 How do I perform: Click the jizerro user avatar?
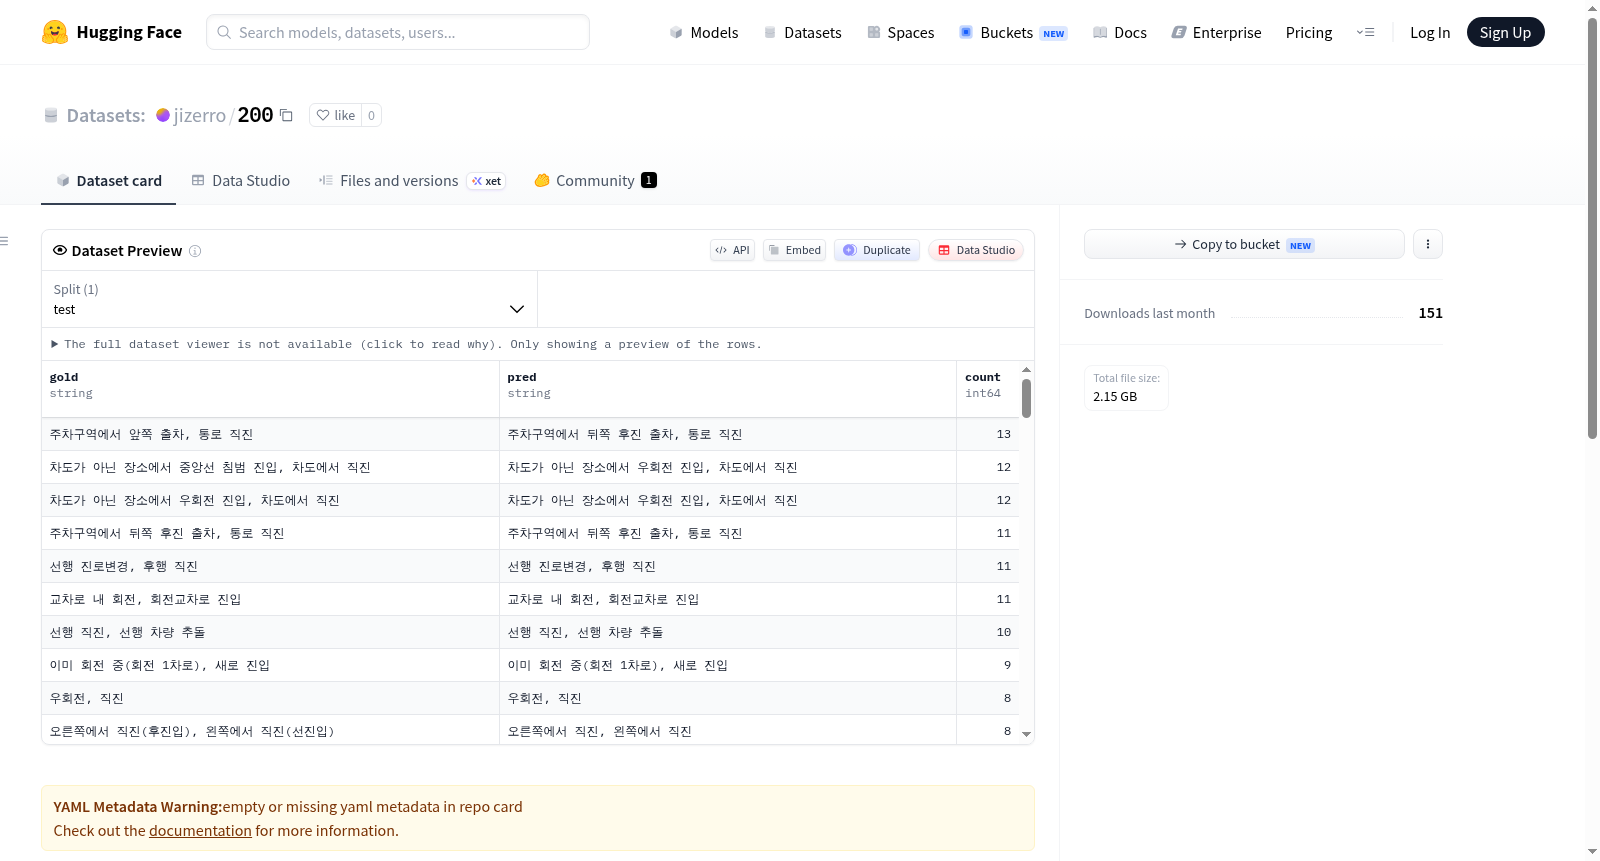pyautogui.click(x=163, y=115)
